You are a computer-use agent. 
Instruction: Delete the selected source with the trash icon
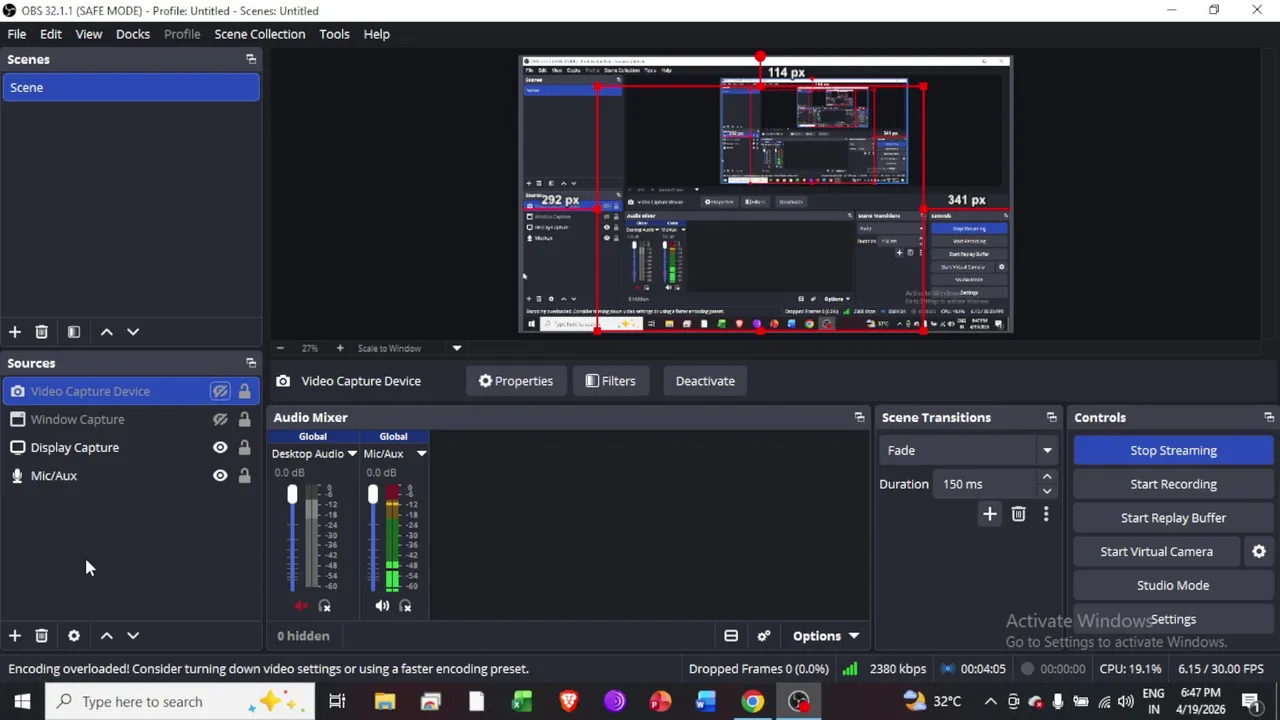(x=41, y=636)
